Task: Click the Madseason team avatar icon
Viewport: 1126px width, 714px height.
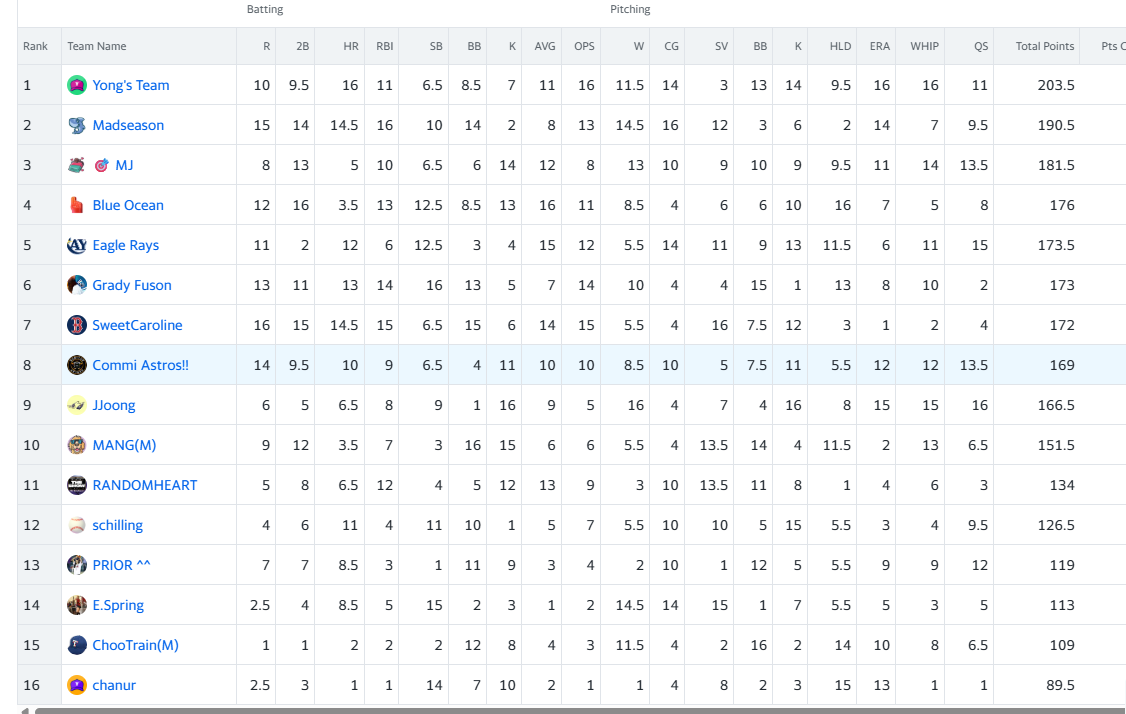Action: pyautogui.click(x=77, y=126)
